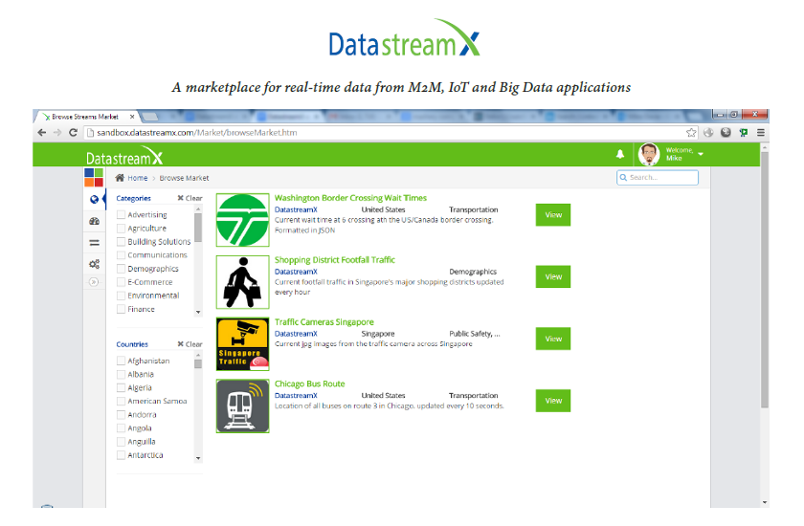Open Chicago Bus Route title link

tap(310, 384)
